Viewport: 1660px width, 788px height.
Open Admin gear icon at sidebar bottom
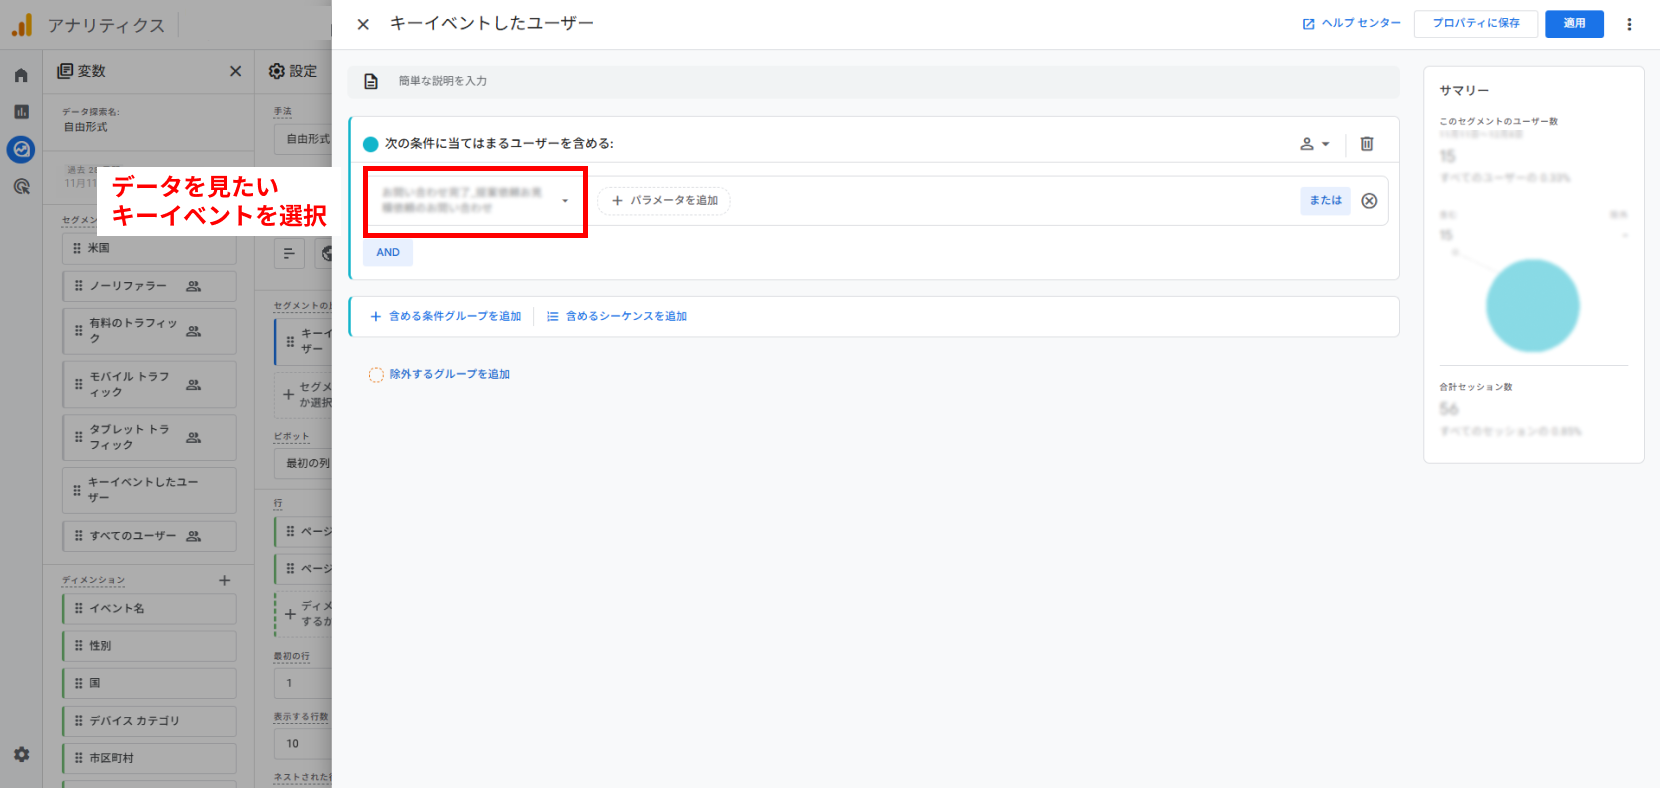pyautogui.click(x=21, y=755)
